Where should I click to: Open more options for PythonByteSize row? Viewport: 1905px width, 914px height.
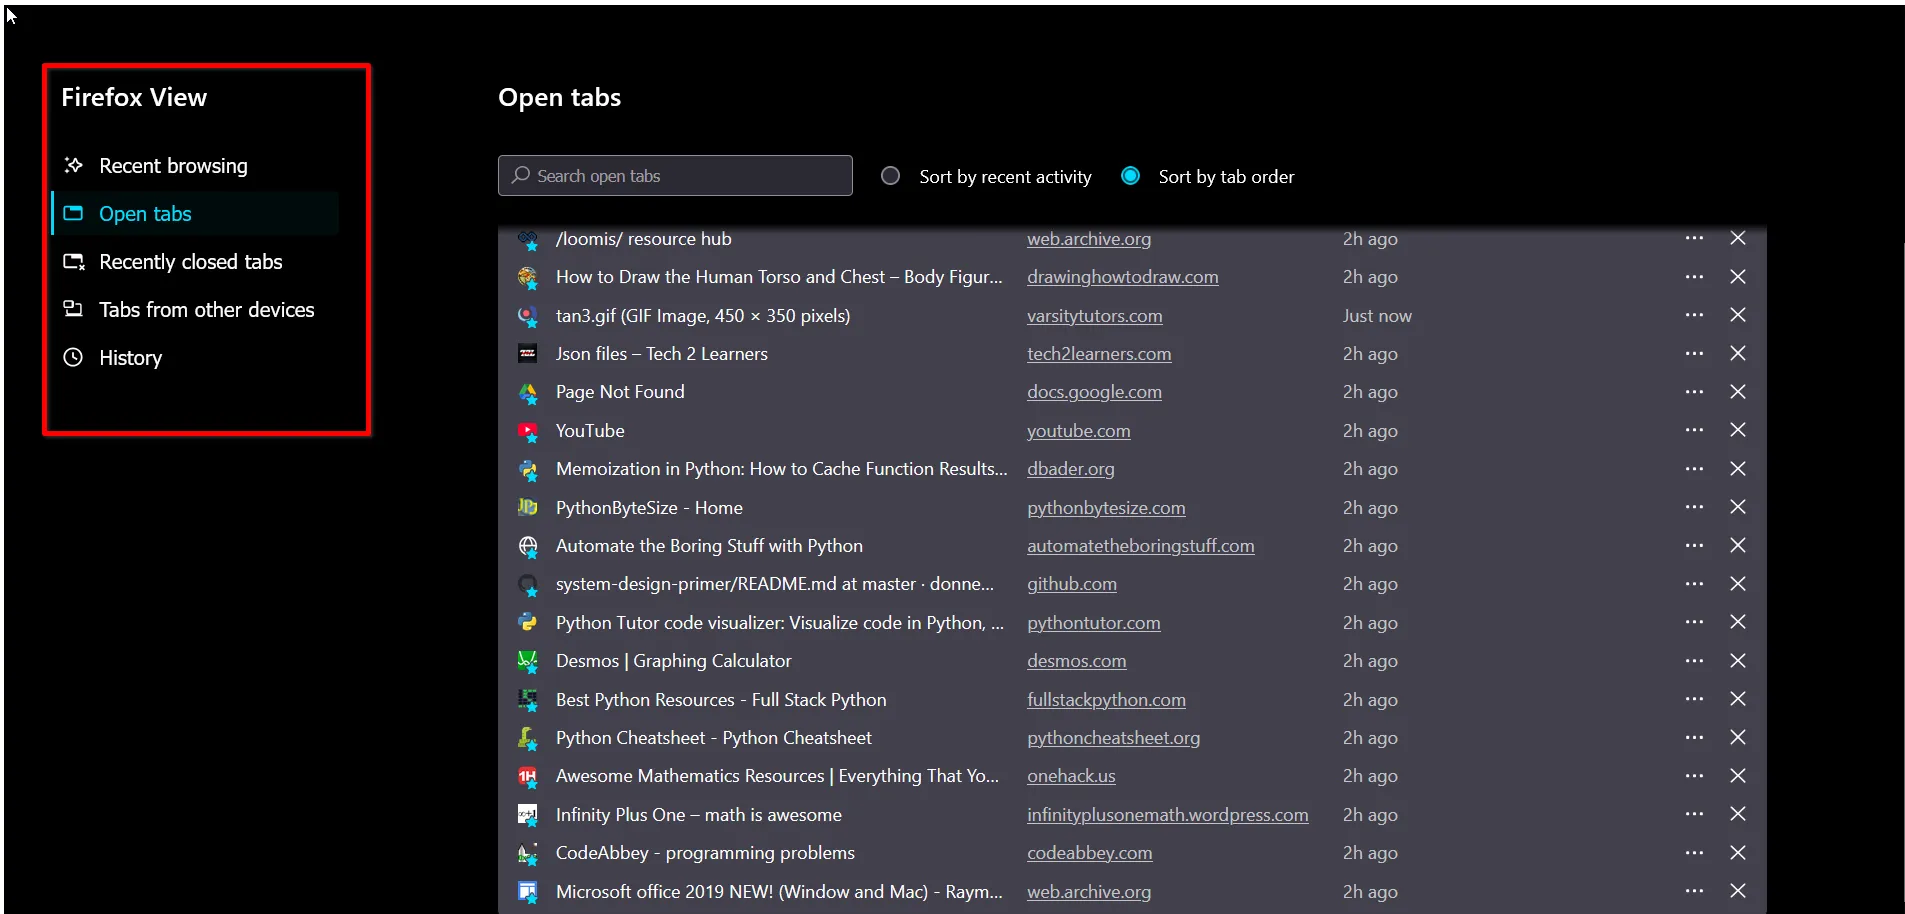point(1694,507)
